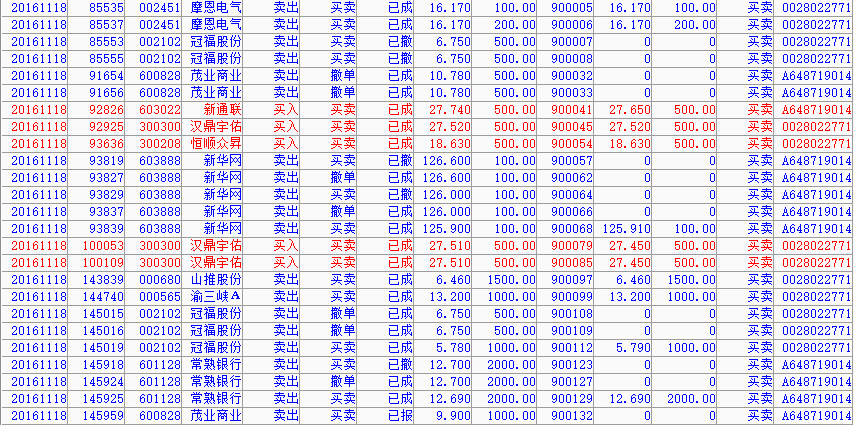This screenshot has height=425, width=854.
Task: Click stock name 渝三峡A
Action: pos(216,296)
